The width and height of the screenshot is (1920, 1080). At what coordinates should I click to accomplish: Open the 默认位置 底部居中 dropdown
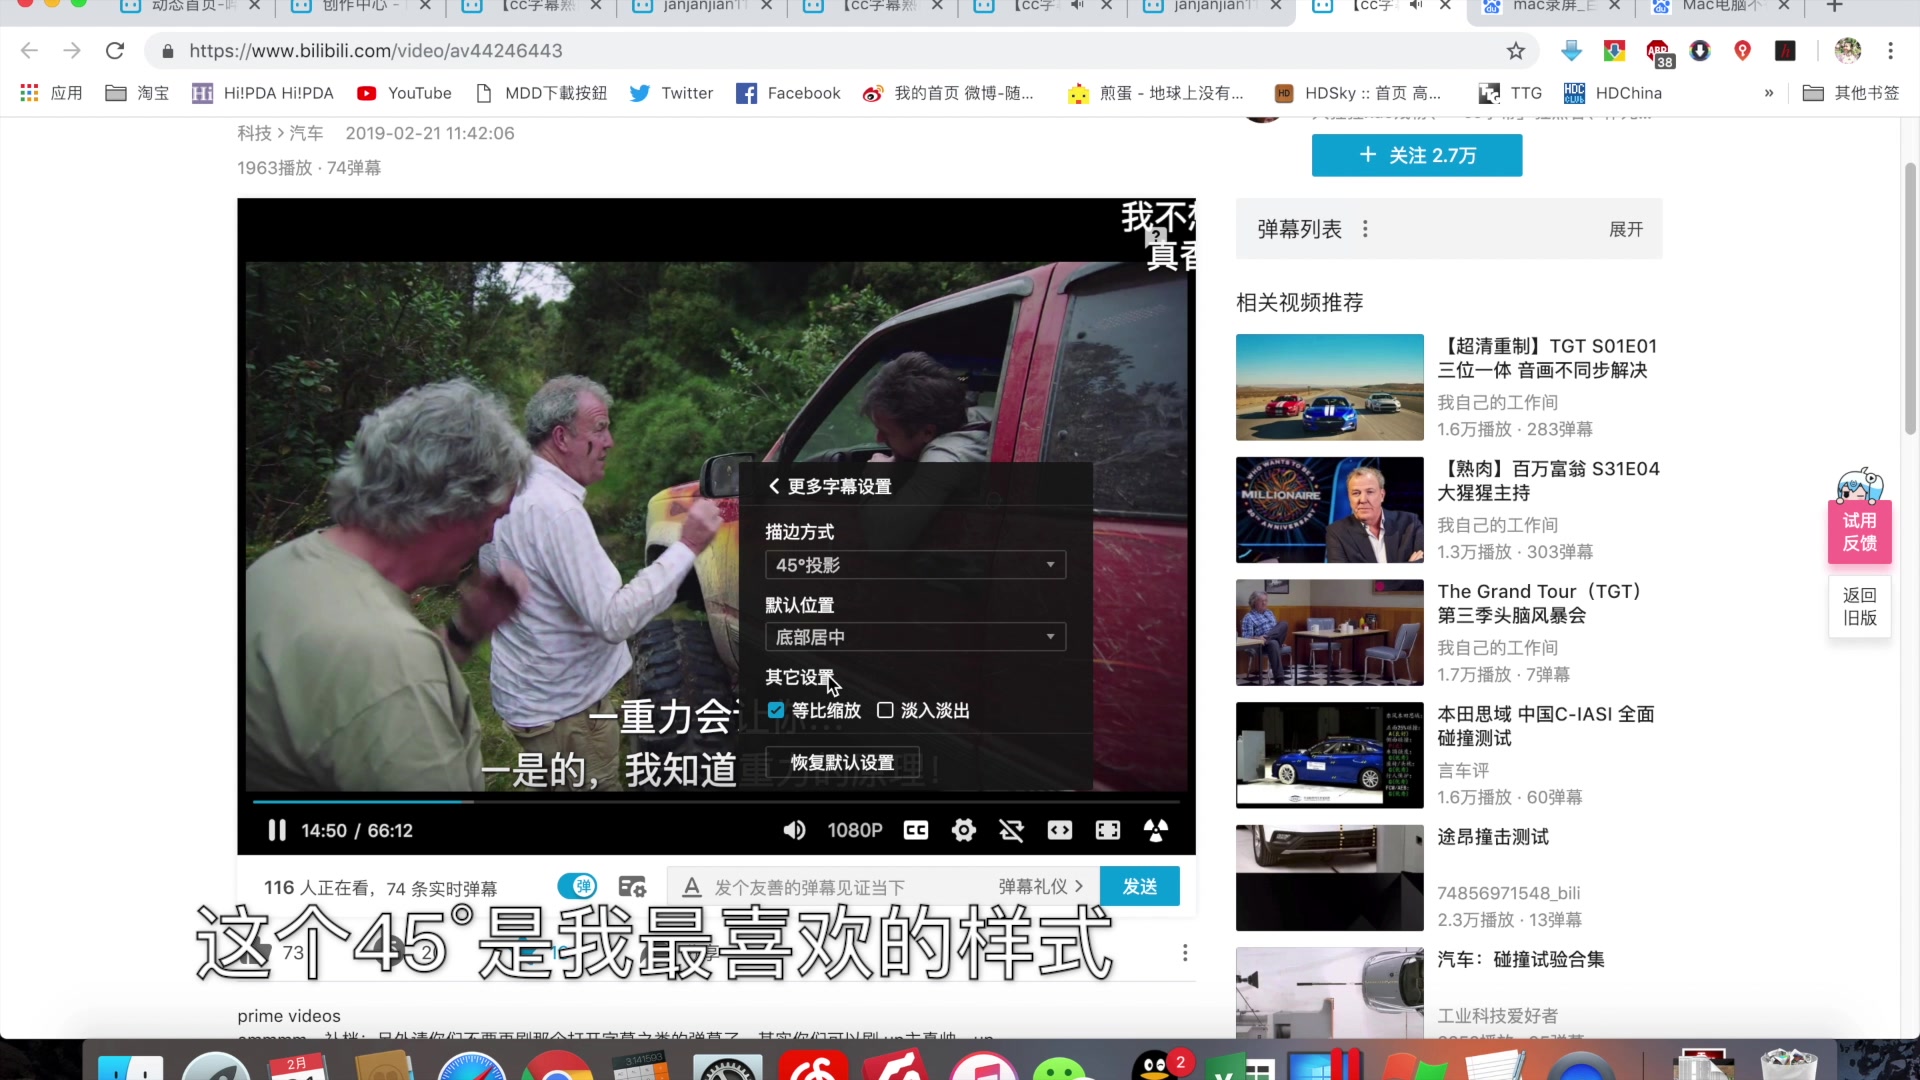point(915,637)
